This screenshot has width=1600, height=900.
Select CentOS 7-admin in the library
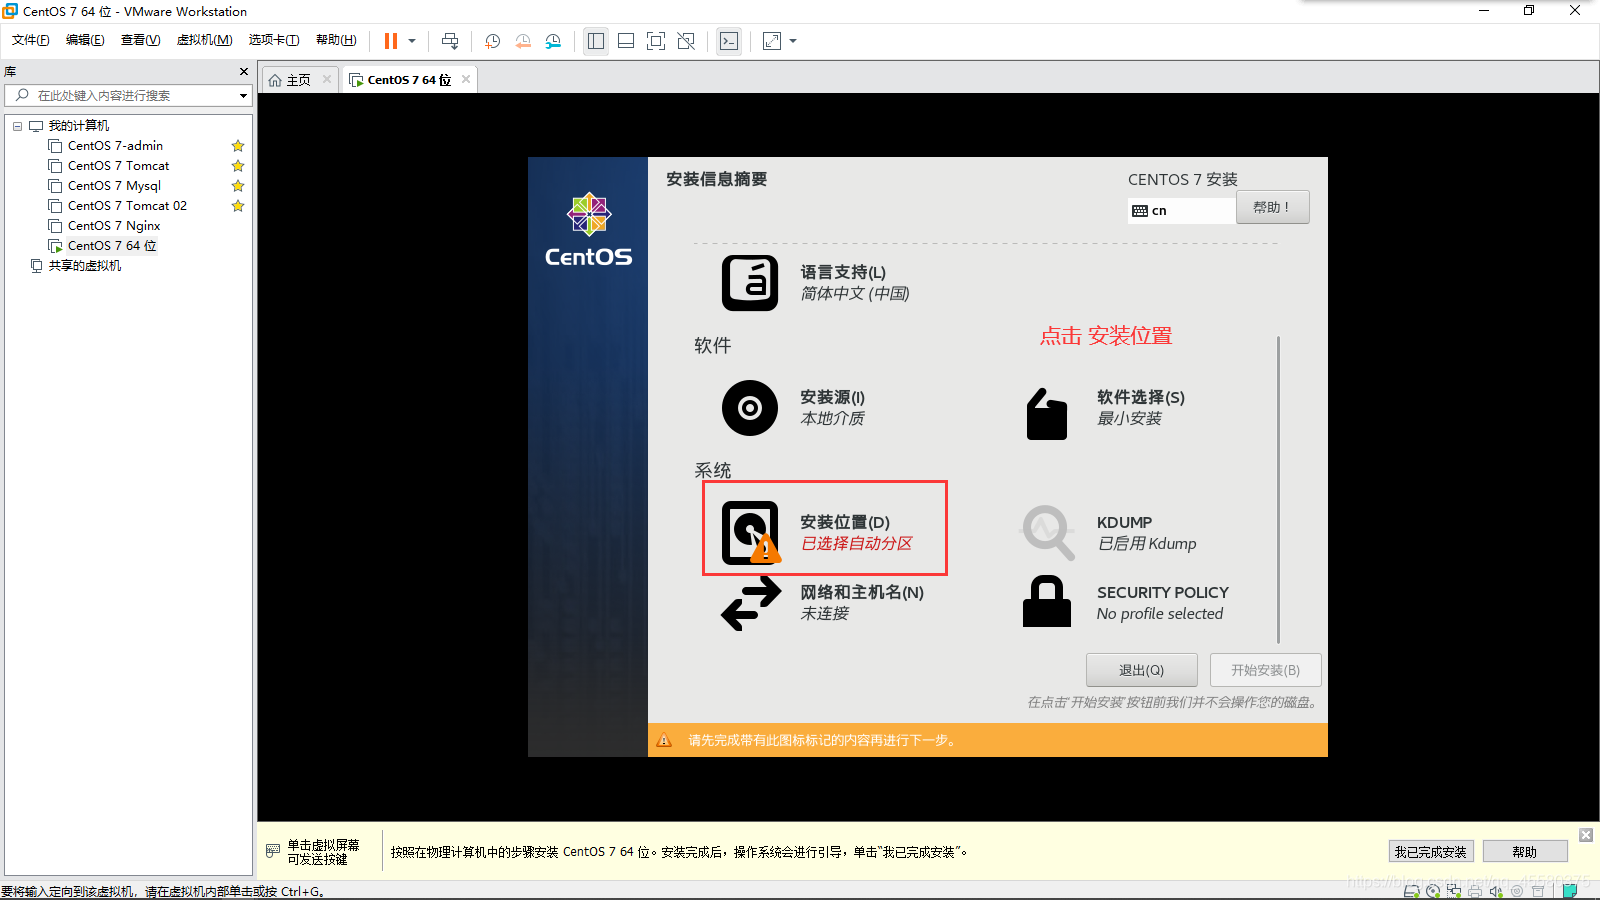pyautogui.click(x=115, y=146)
